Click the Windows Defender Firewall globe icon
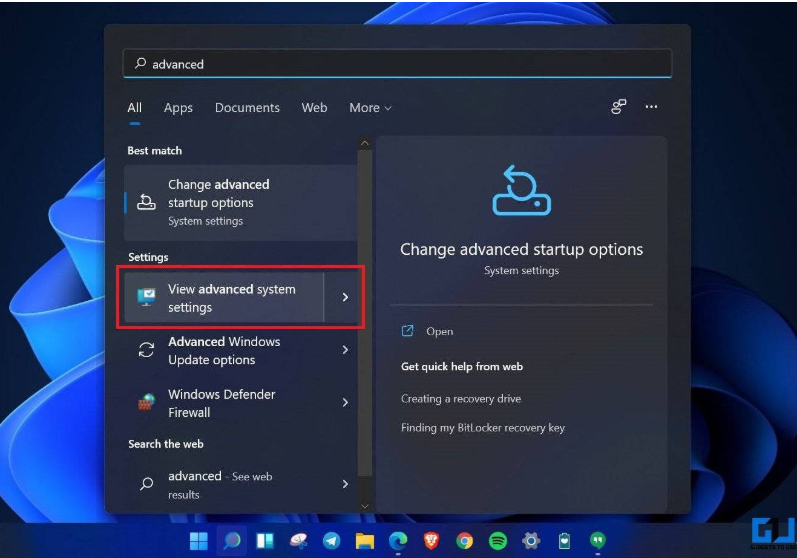 tap(146, 402)
